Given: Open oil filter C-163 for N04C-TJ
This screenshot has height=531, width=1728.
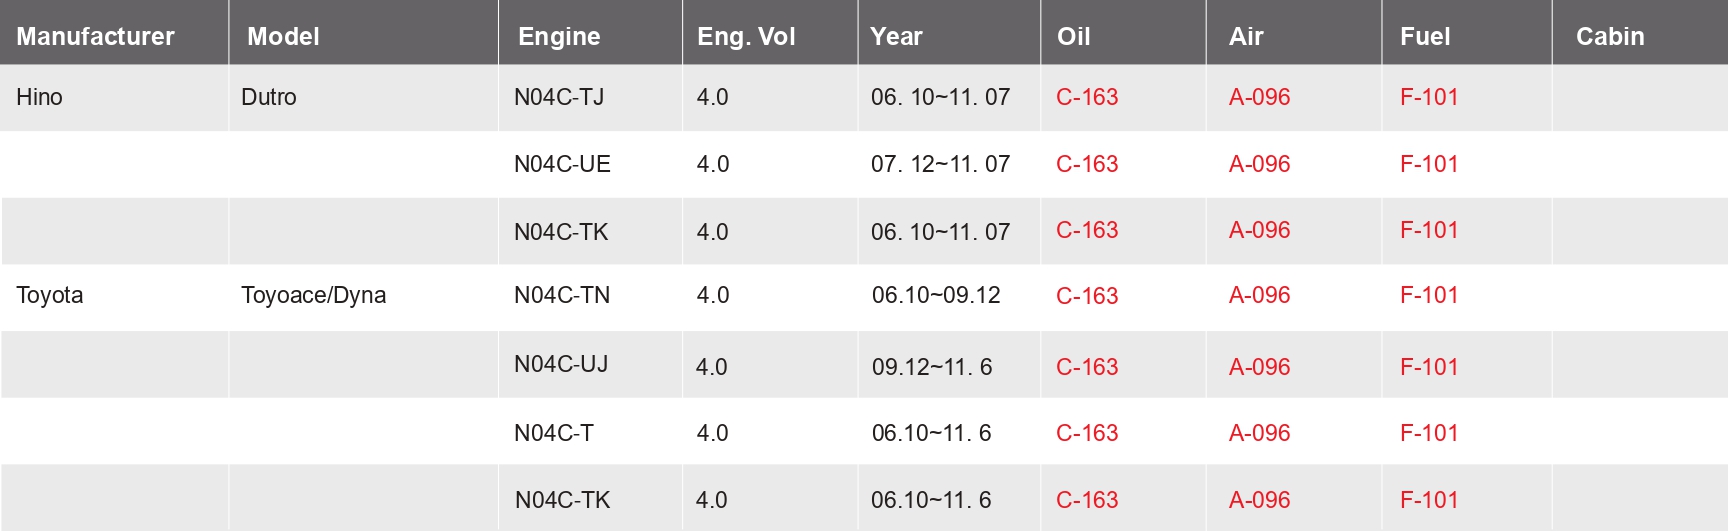Looking at the screenshot, I should click(x=1087, y=97).
